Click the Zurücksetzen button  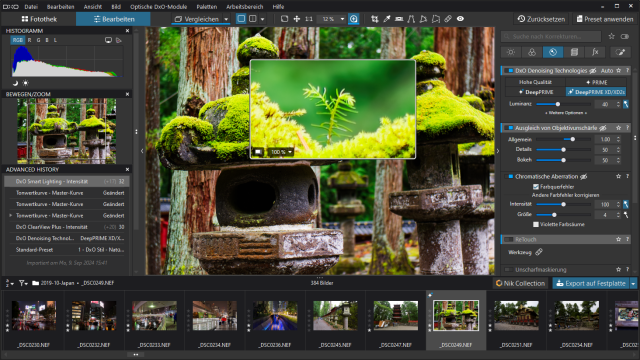click(x=541, y=19)
